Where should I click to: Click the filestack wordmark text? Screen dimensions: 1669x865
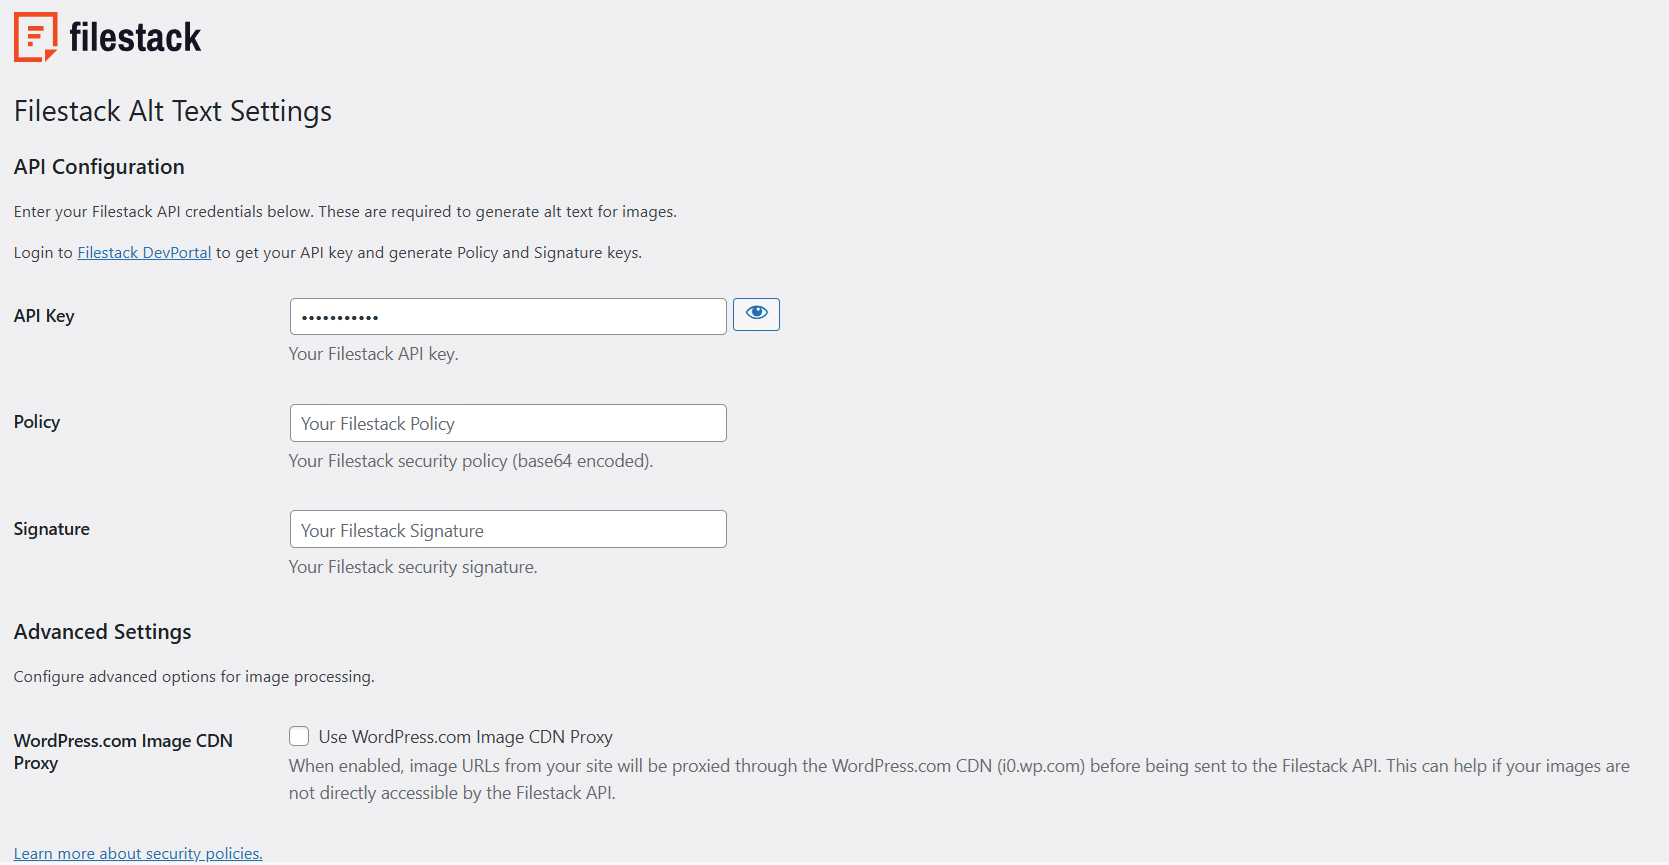tap(133, 36)
